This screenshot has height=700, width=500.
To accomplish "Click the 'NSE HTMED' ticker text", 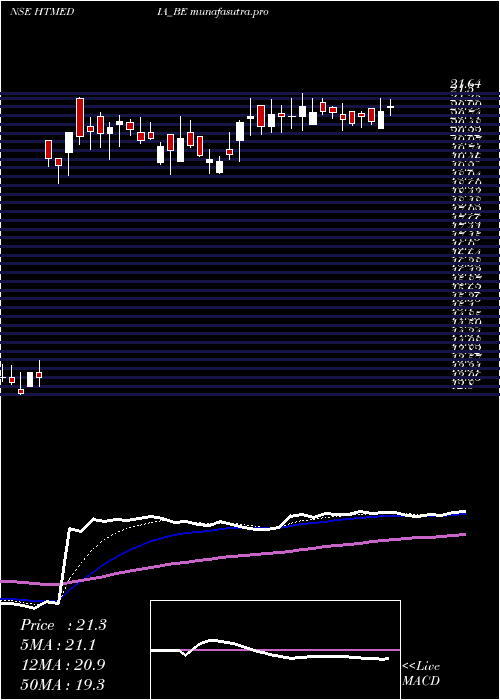I will point(42,12).
